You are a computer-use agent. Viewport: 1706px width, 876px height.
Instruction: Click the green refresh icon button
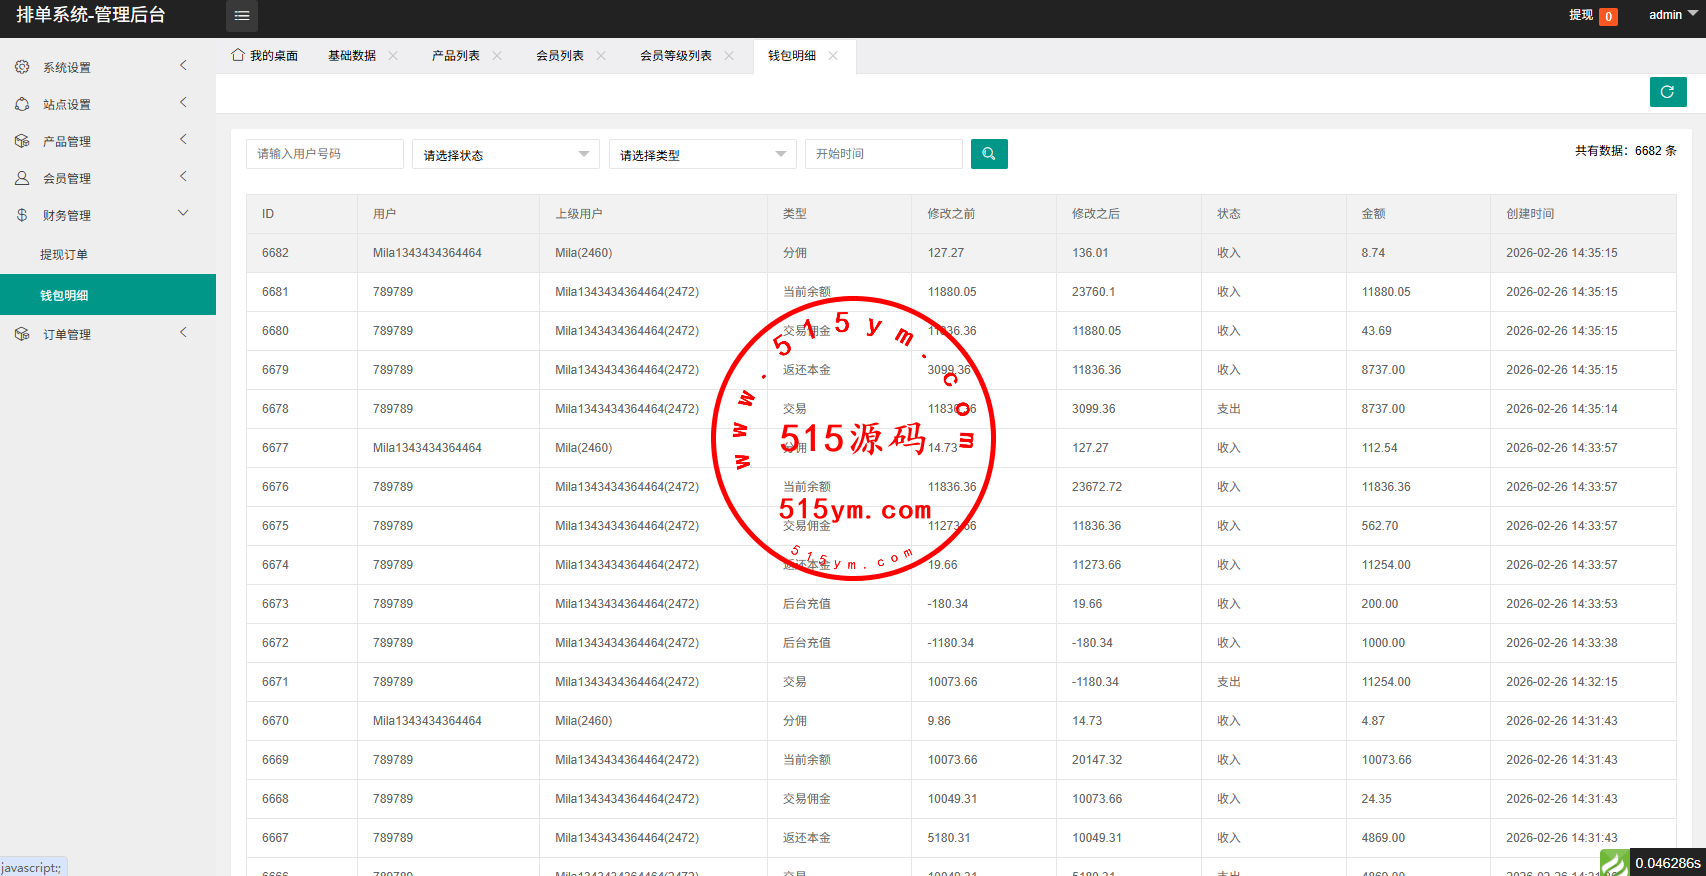[x=1667, y=92]
